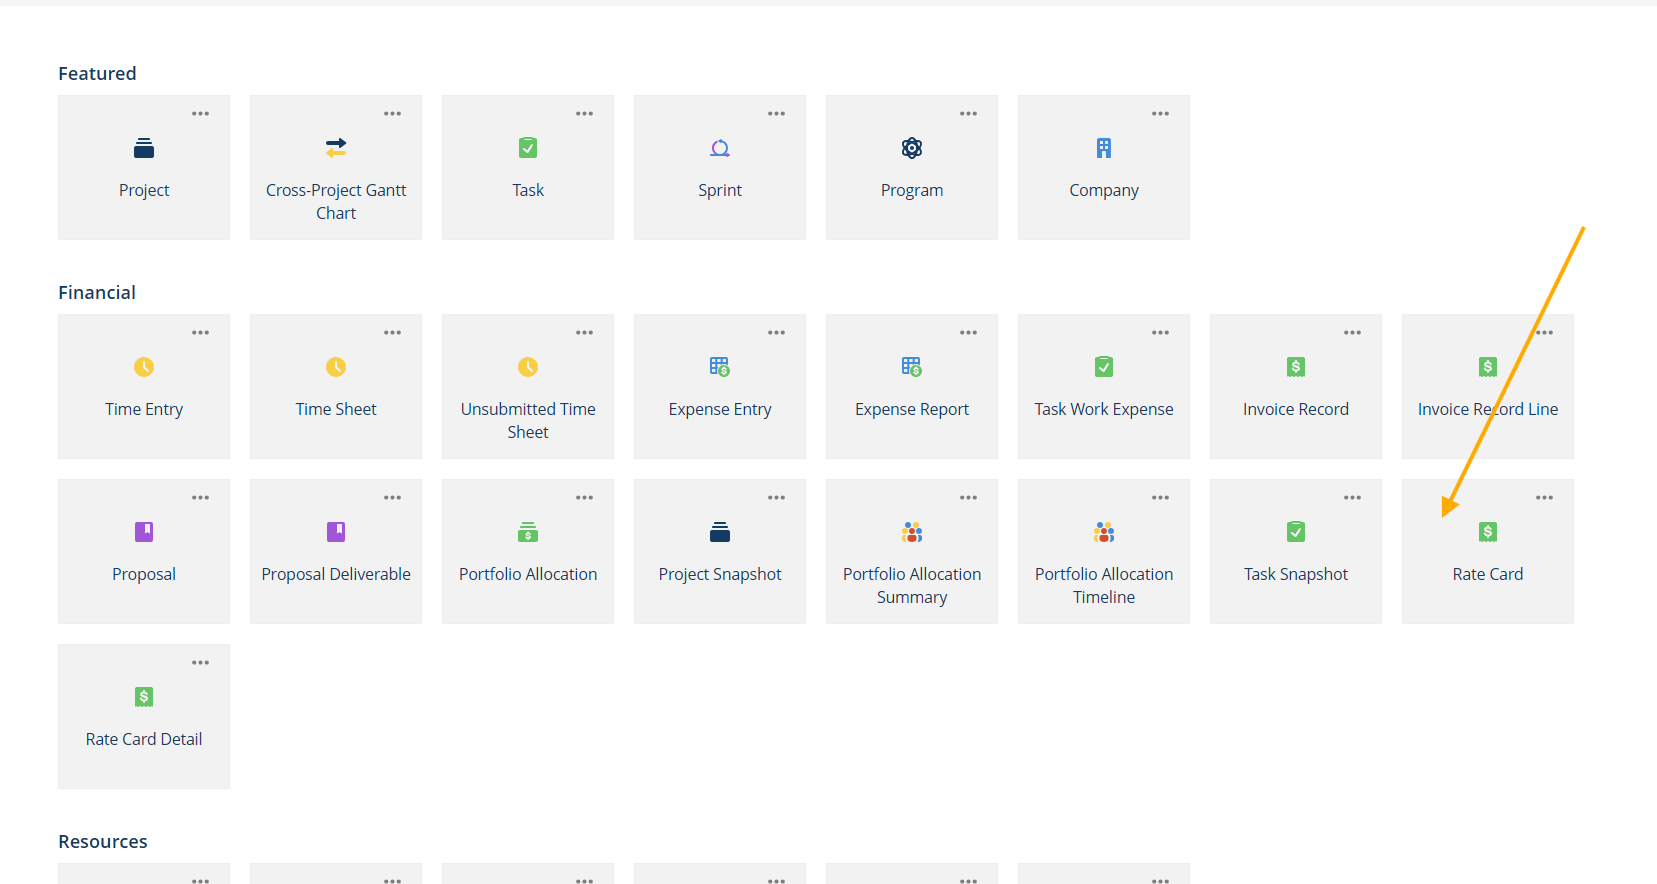This screenshot has width=1657, height=884.
Task: Open the Invoice Record label
Action: [x=1296, y=409]
